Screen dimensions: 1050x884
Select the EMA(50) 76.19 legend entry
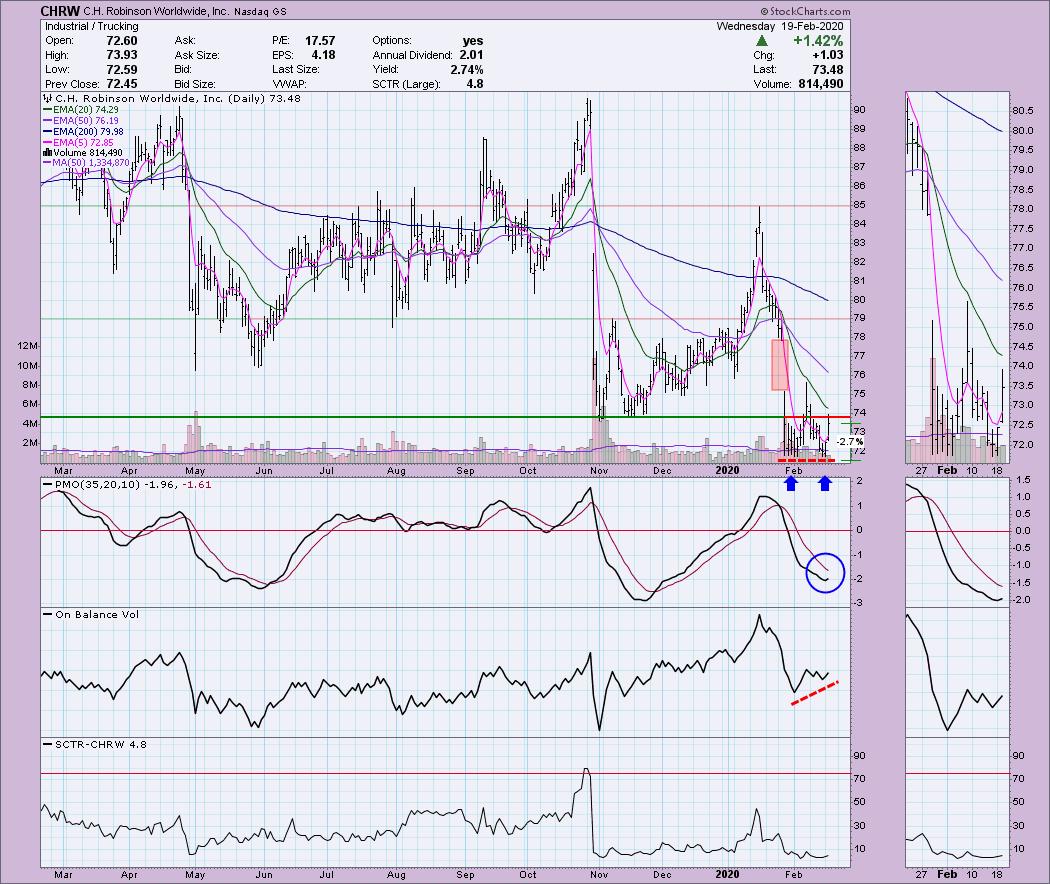[x=80, y=121]
